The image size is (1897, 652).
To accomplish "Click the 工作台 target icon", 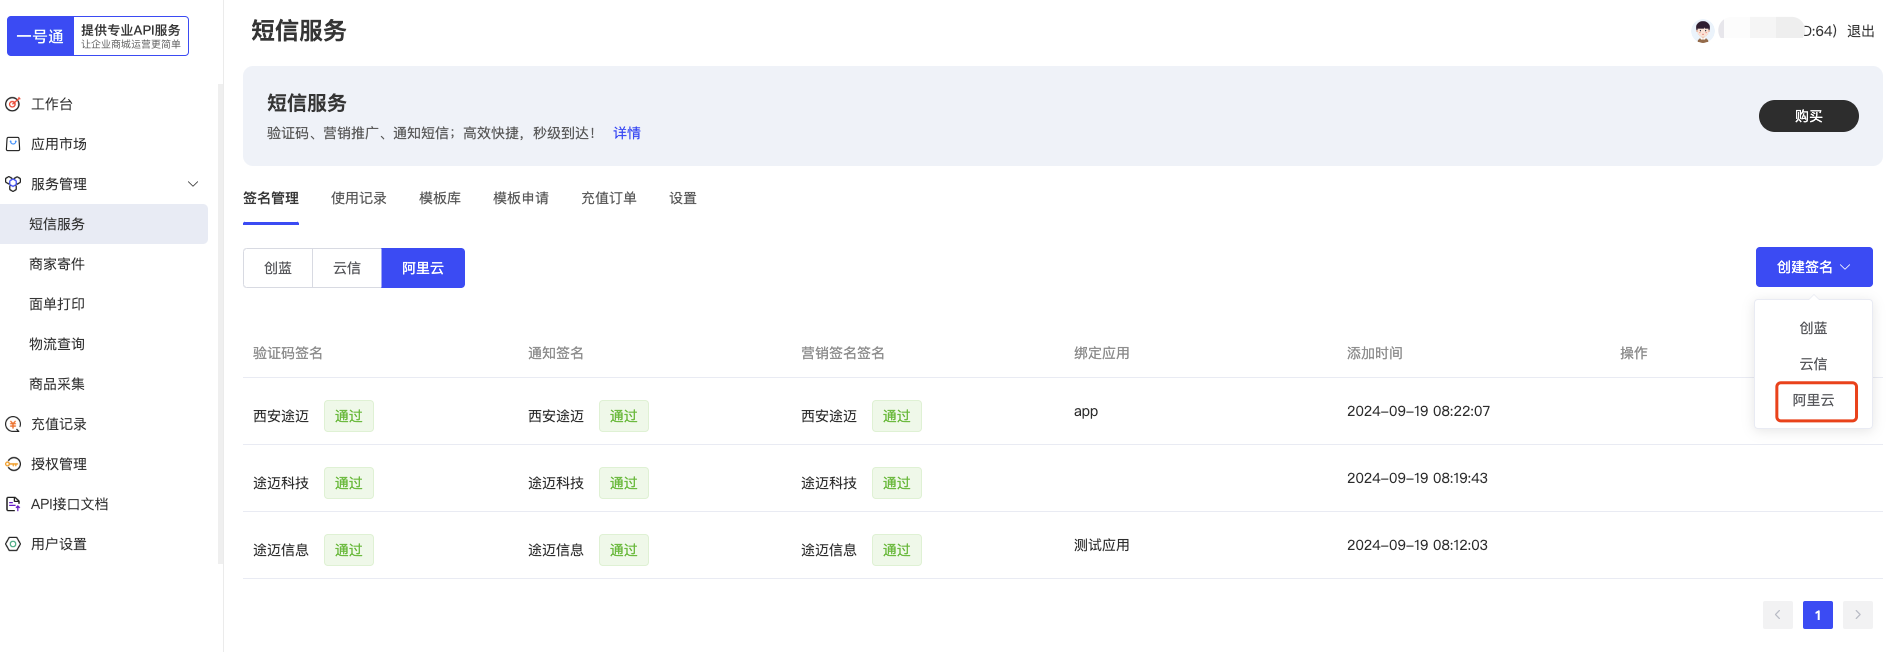I will pos(13,104).
